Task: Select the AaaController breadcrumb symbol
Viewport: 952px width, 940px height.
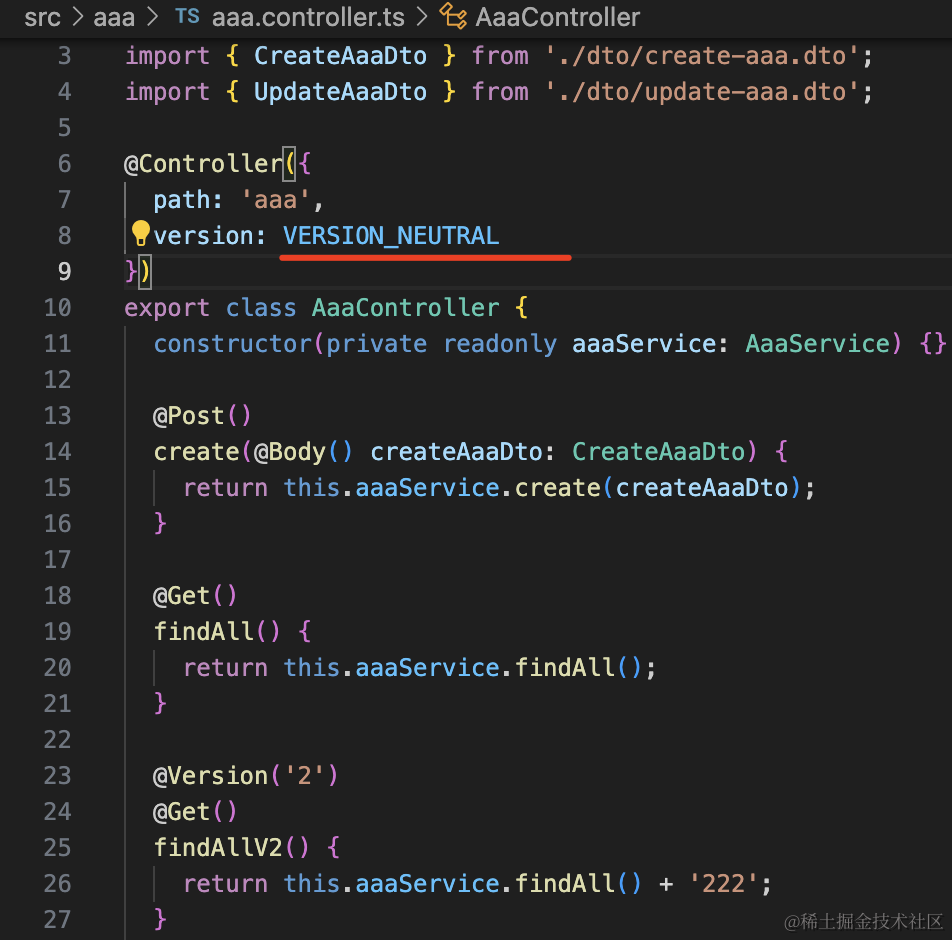Action: tap(557, 17)
